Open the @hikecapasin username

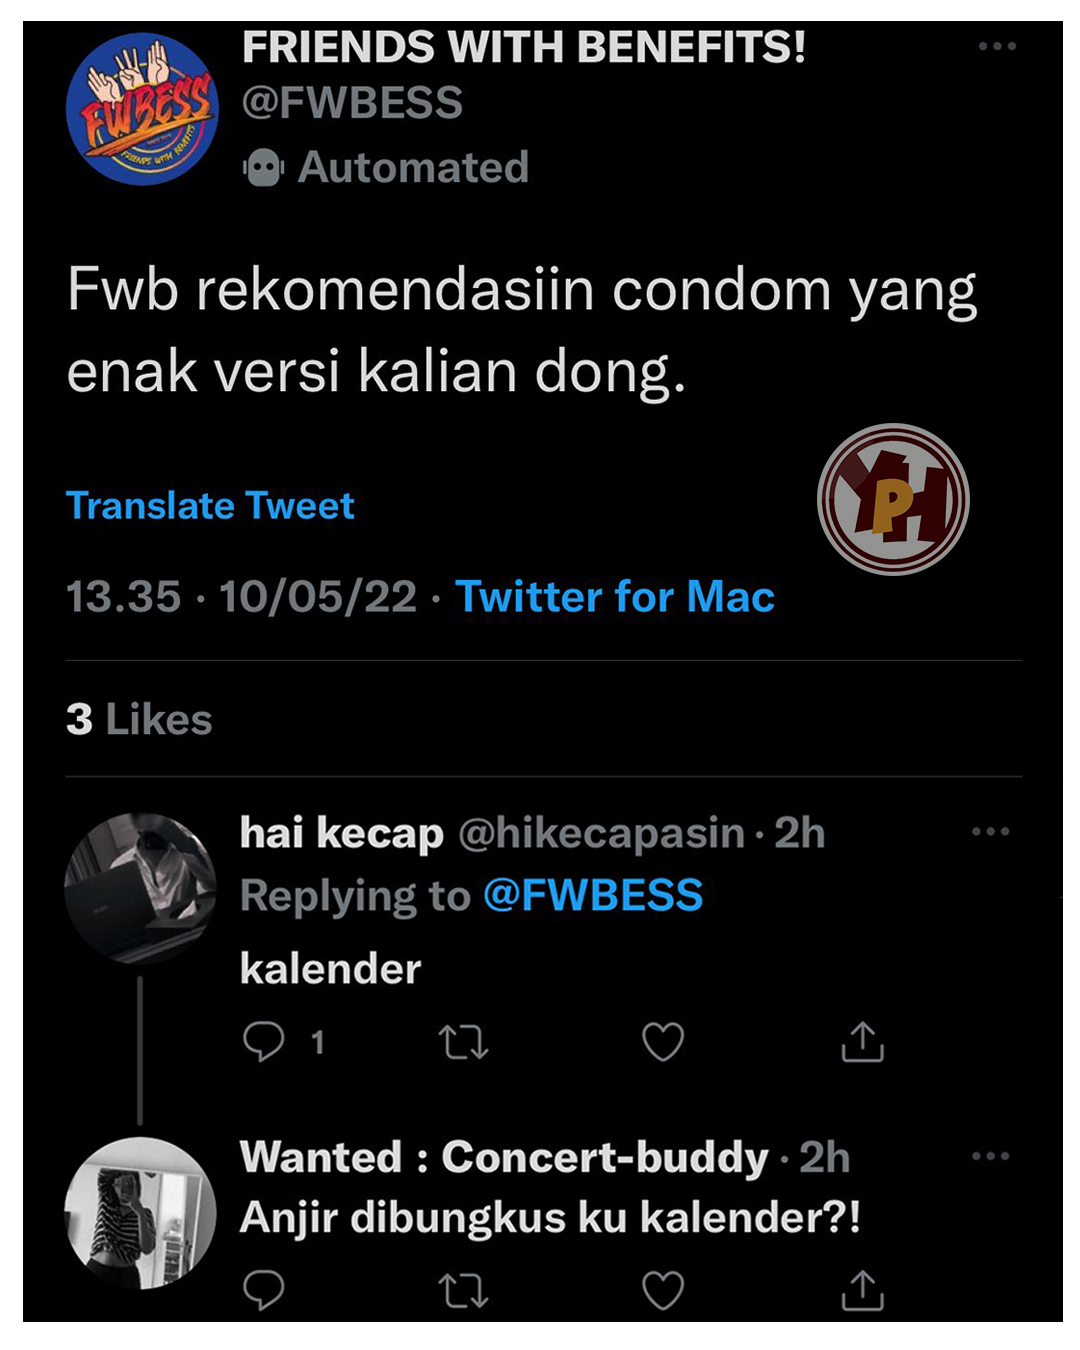click(601, 833)
